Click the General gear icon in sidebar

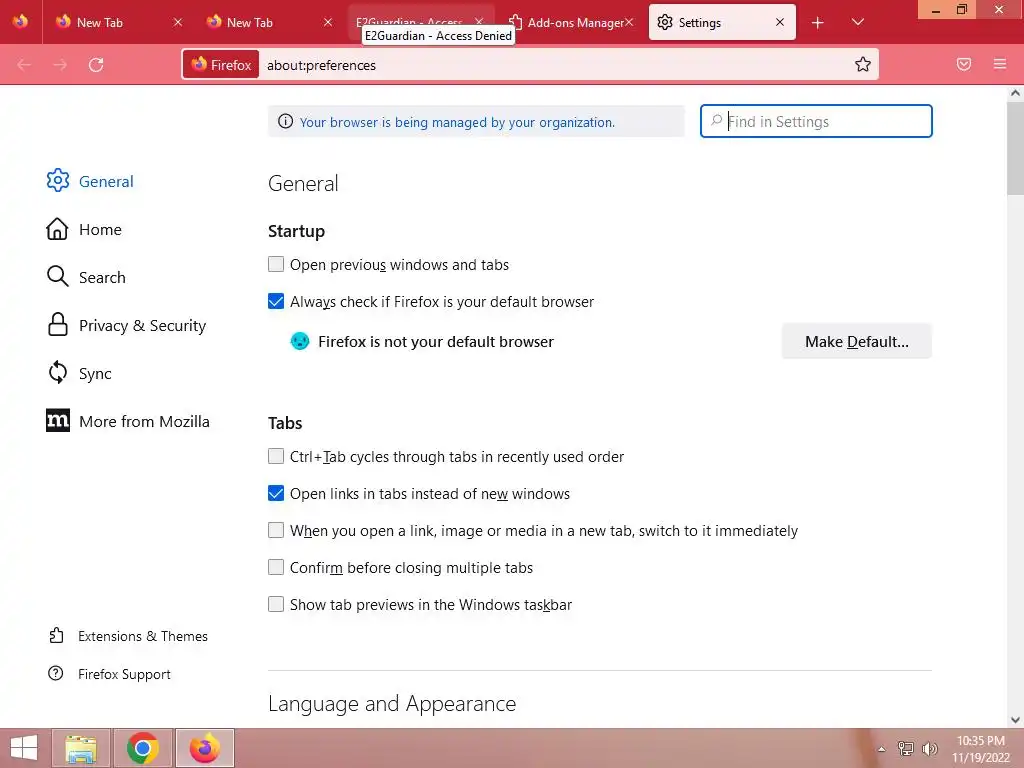[57, 180]
